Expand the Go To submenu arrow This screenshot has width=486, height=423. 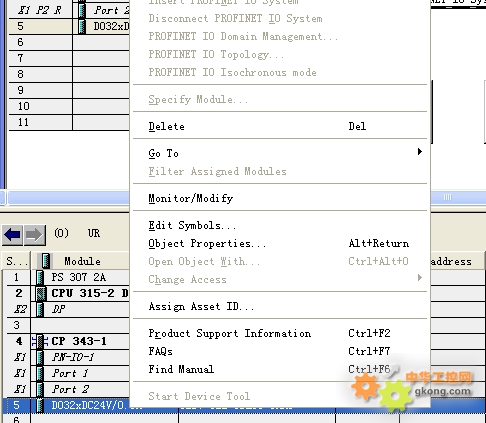pyautogui.click(x=420, y=152)
